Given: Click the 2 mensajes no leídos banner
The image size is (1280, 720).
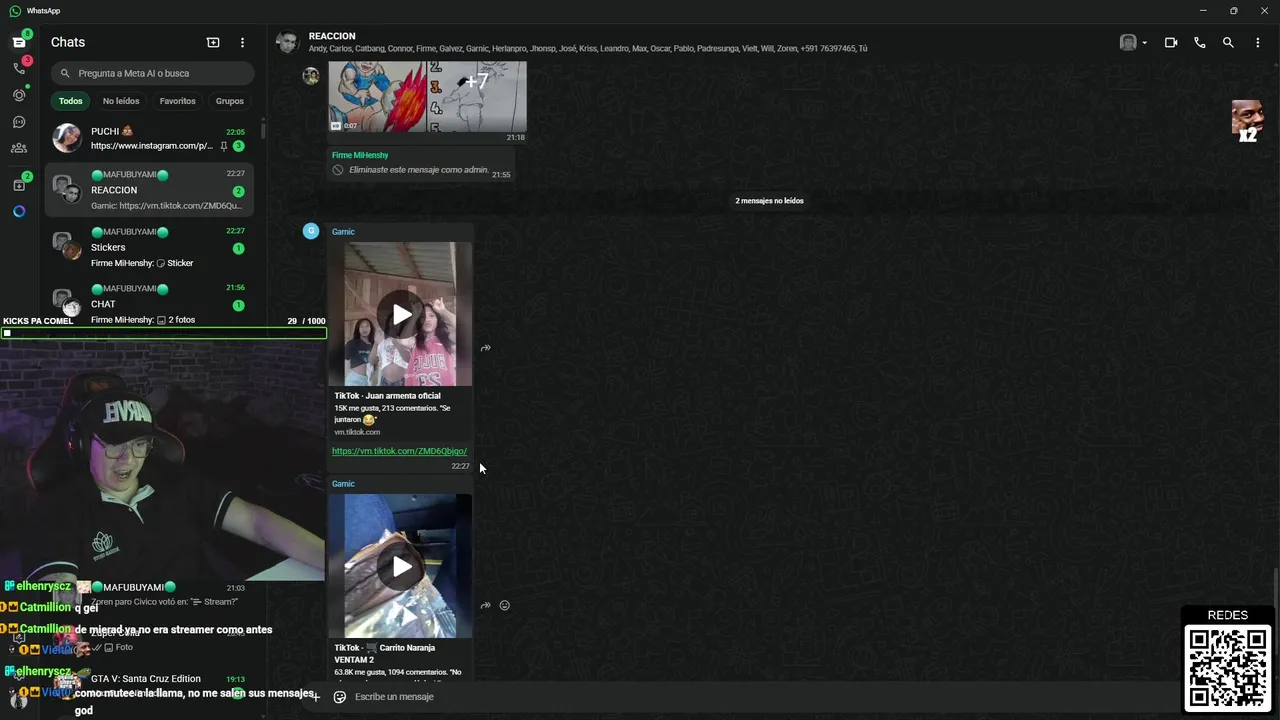Looking at the screenshot, I should 769,201.
